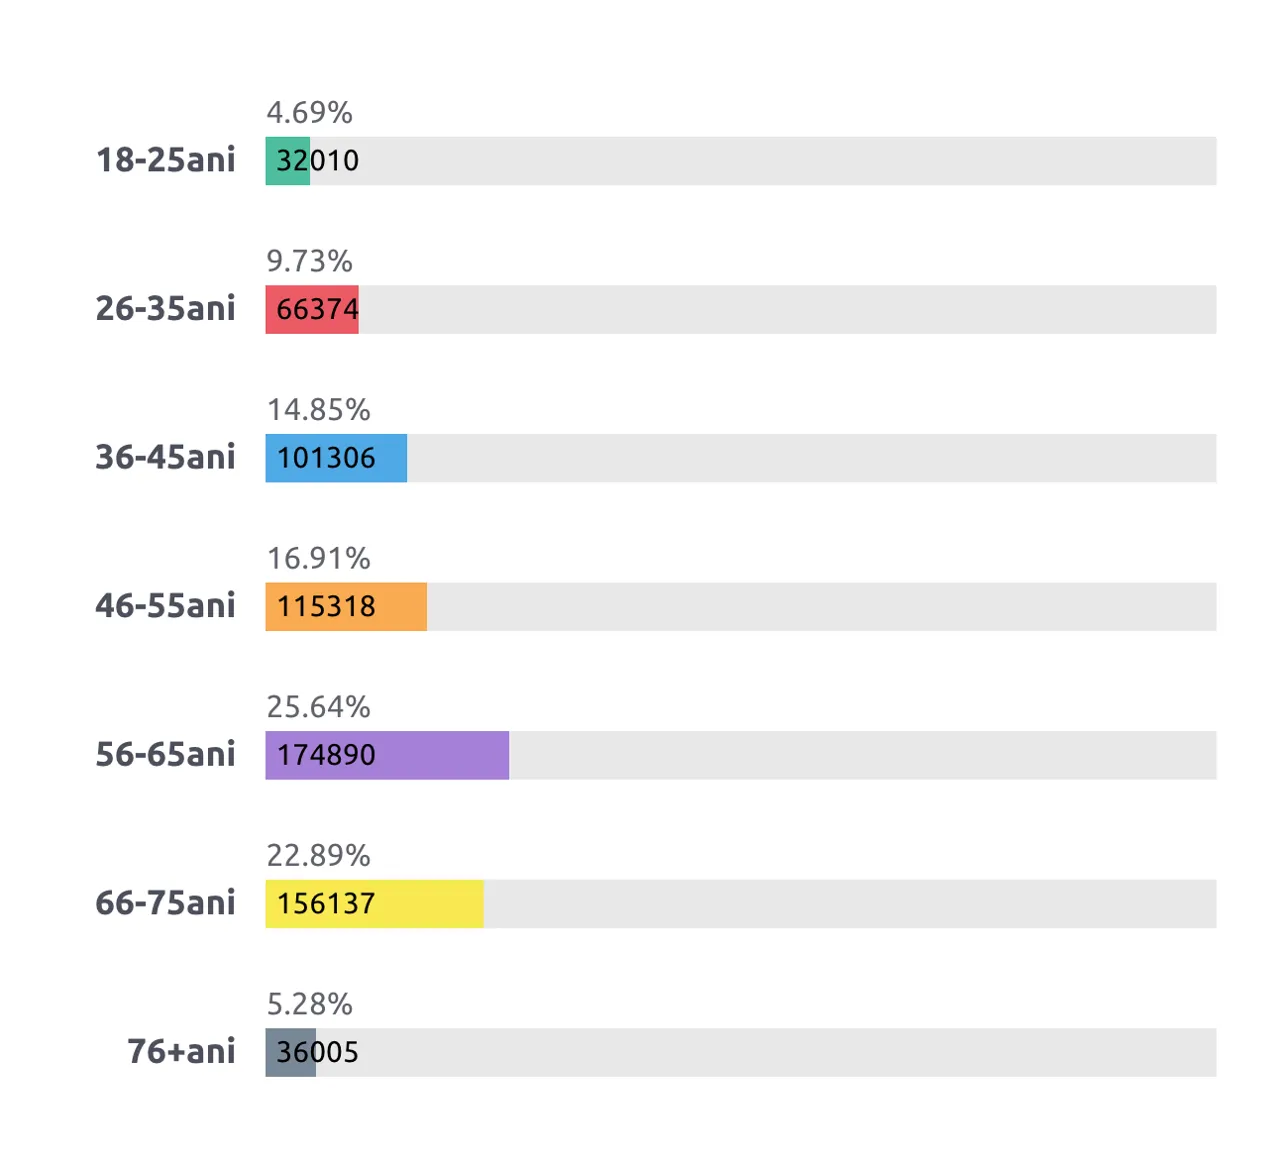The image size is (1280, 1163).
Task: Click the 22.89% percentage text
Action: 318,856
